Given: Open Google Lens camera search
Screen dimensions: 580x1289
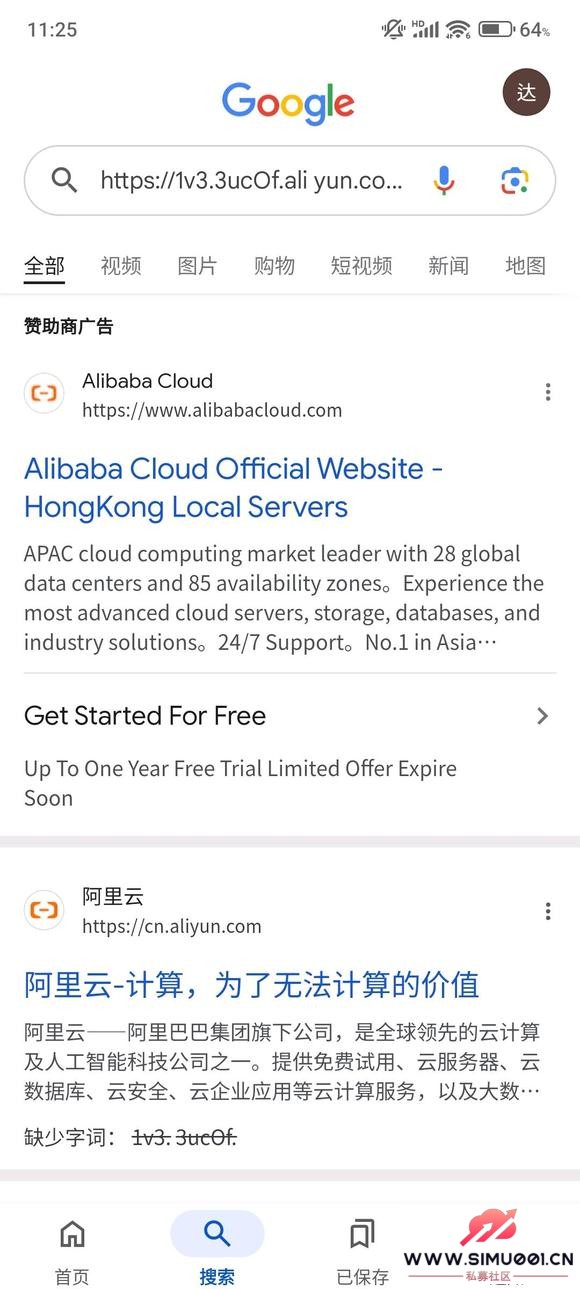Looking at the screenshot, I should pos(514,180).
